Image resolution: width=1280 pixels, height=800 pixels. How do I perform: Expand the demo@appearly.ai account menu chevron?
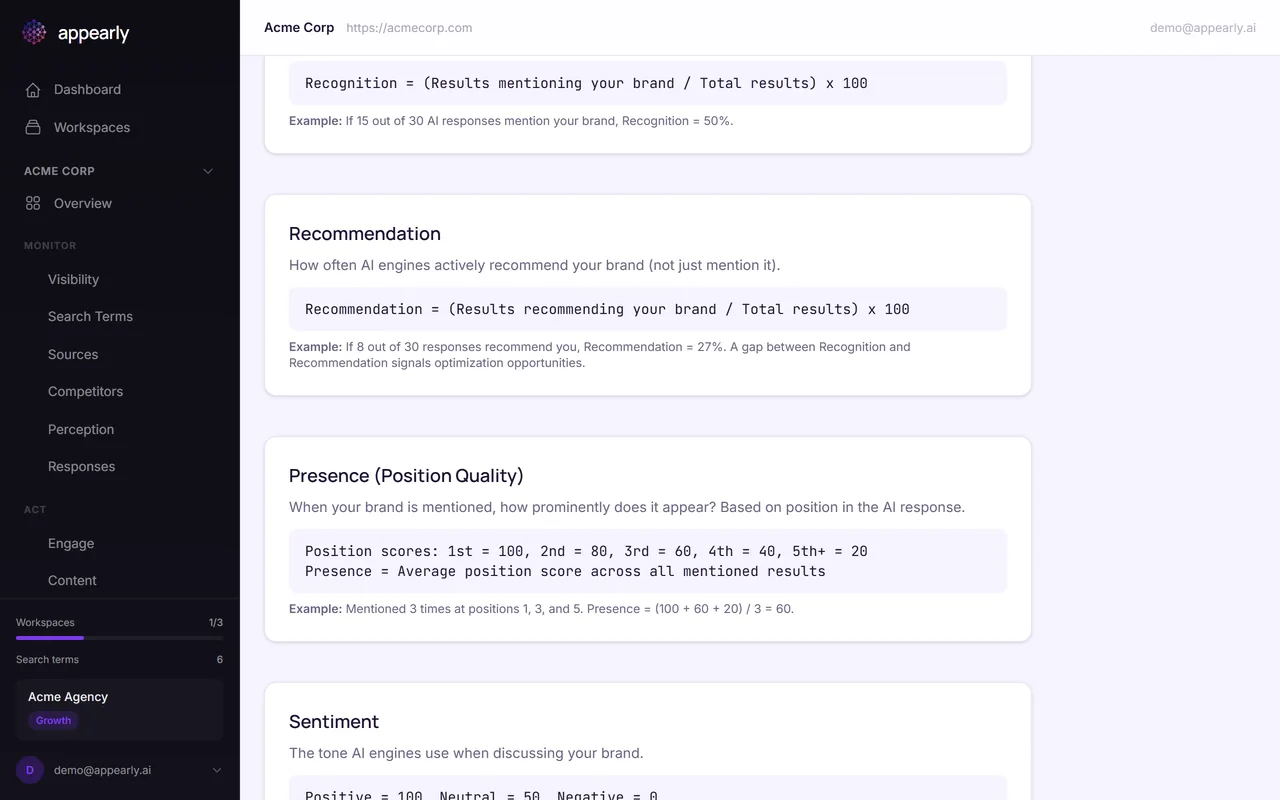(217, 770)
